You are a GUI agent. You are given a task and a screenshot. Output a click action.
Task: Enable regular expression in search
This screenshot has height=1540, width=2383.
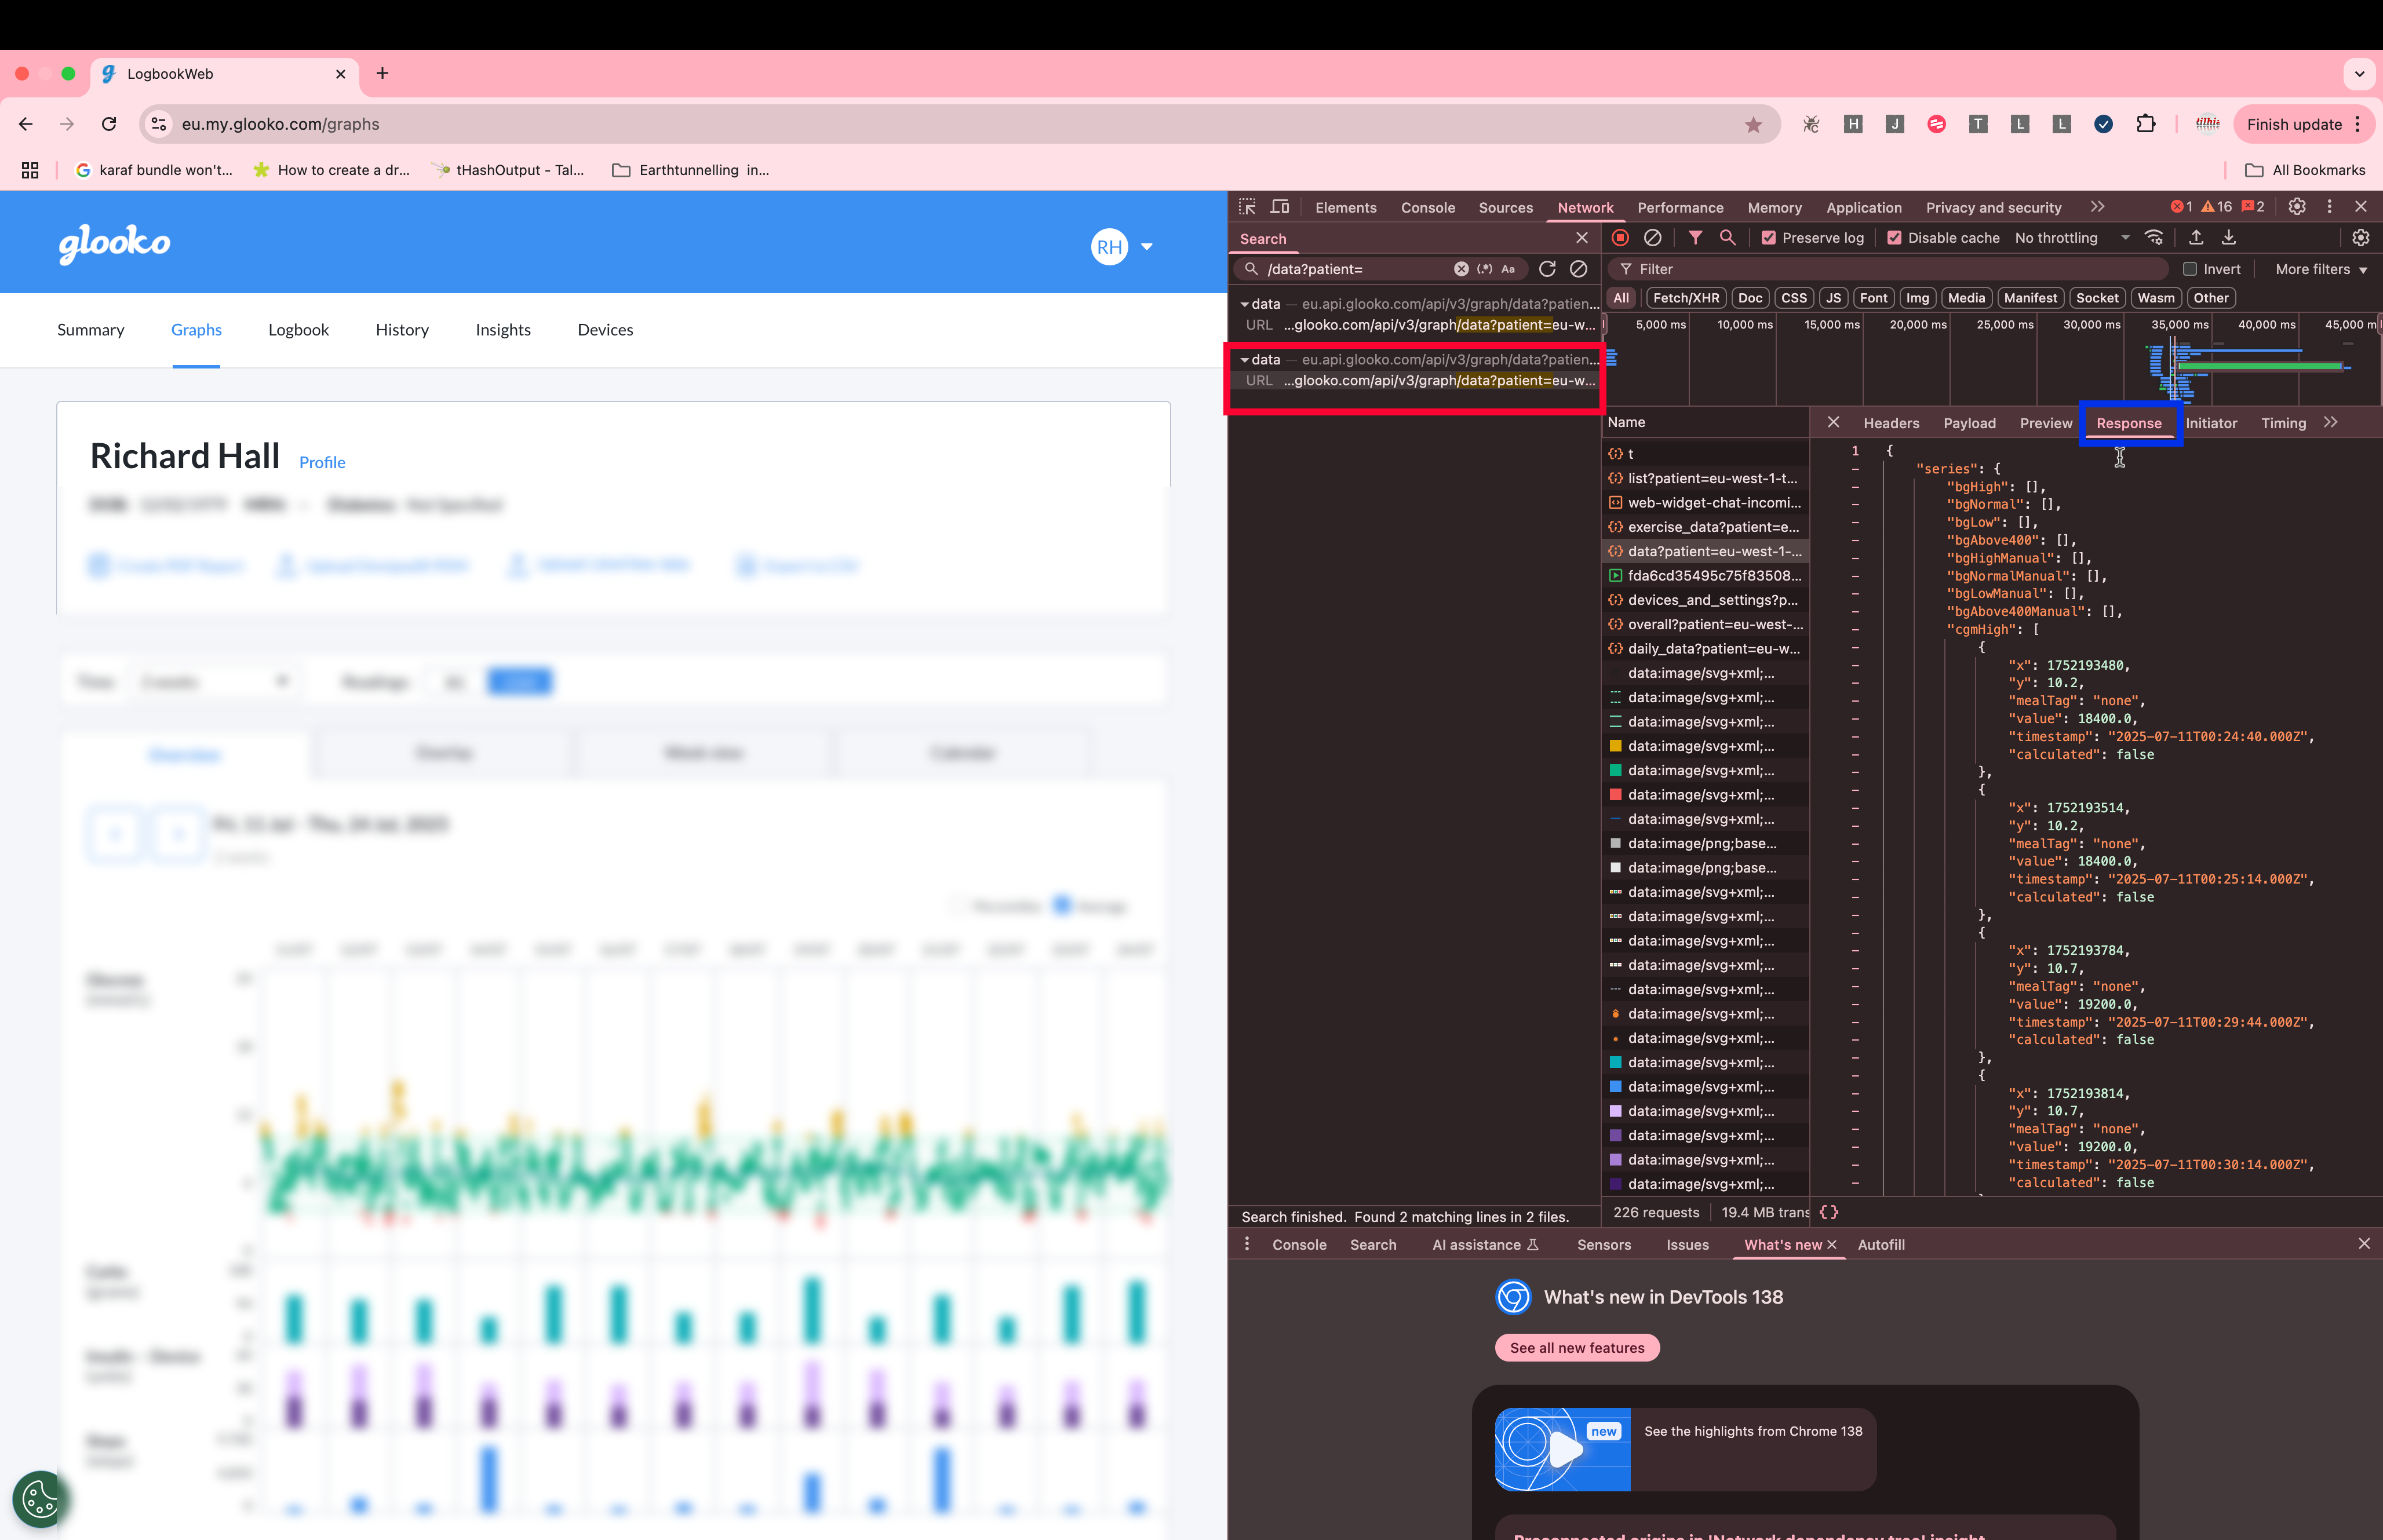coord(1485,269)
